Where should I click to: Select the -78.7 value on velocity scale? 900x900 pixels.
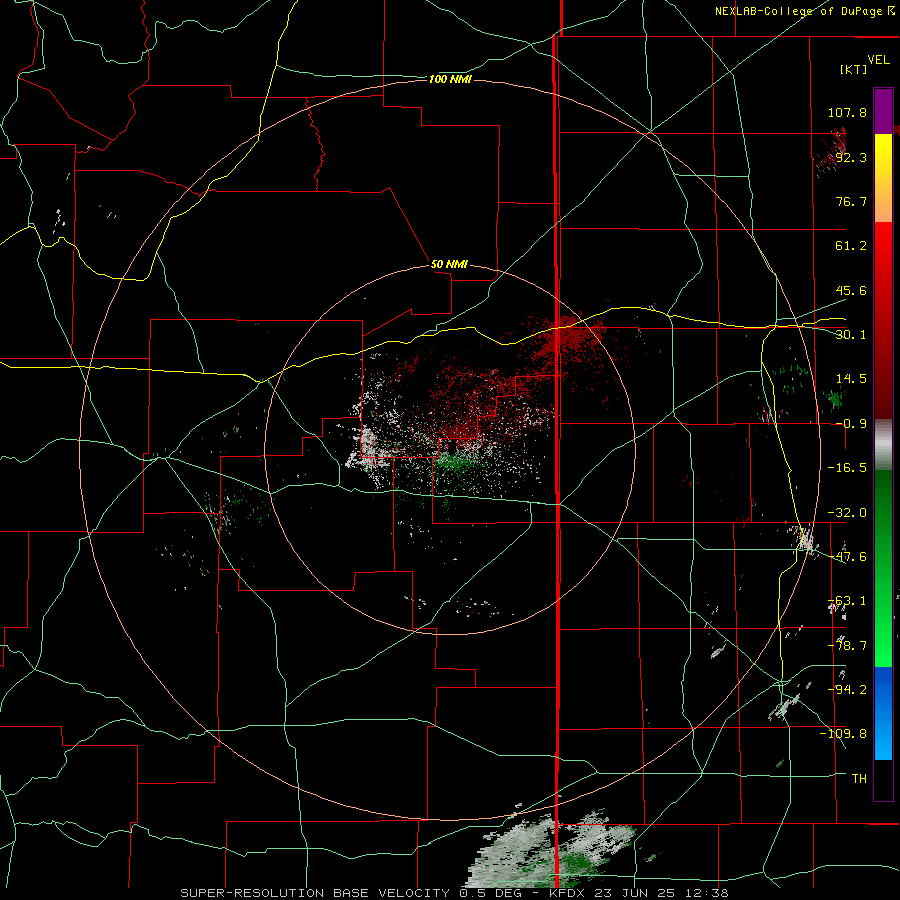point(847,646)
